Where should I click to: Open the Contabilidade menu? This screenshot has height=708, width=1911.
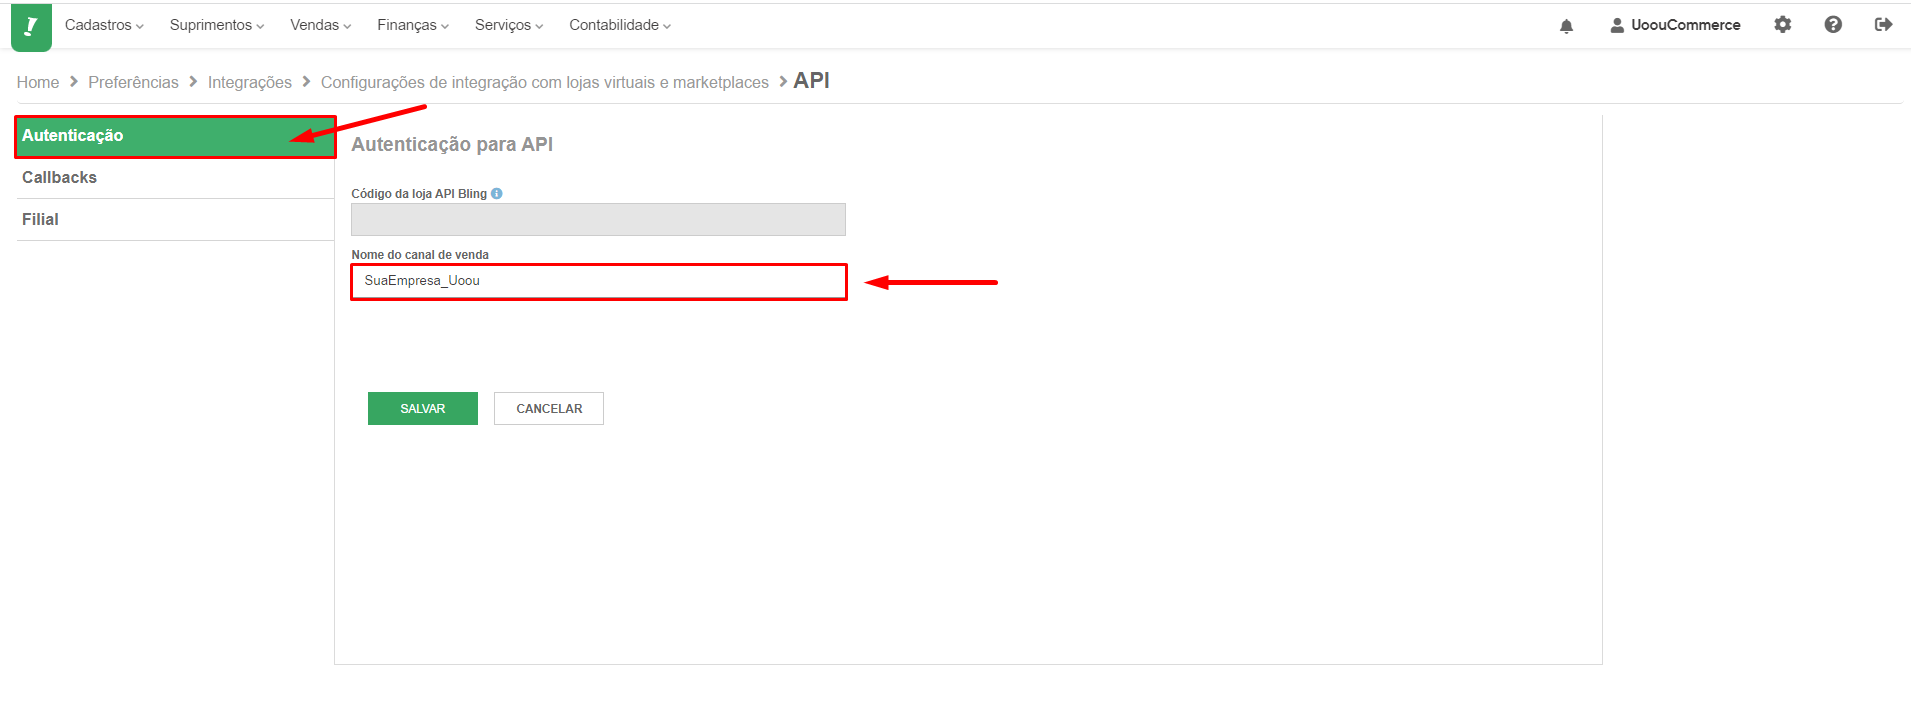coord(620,25)
